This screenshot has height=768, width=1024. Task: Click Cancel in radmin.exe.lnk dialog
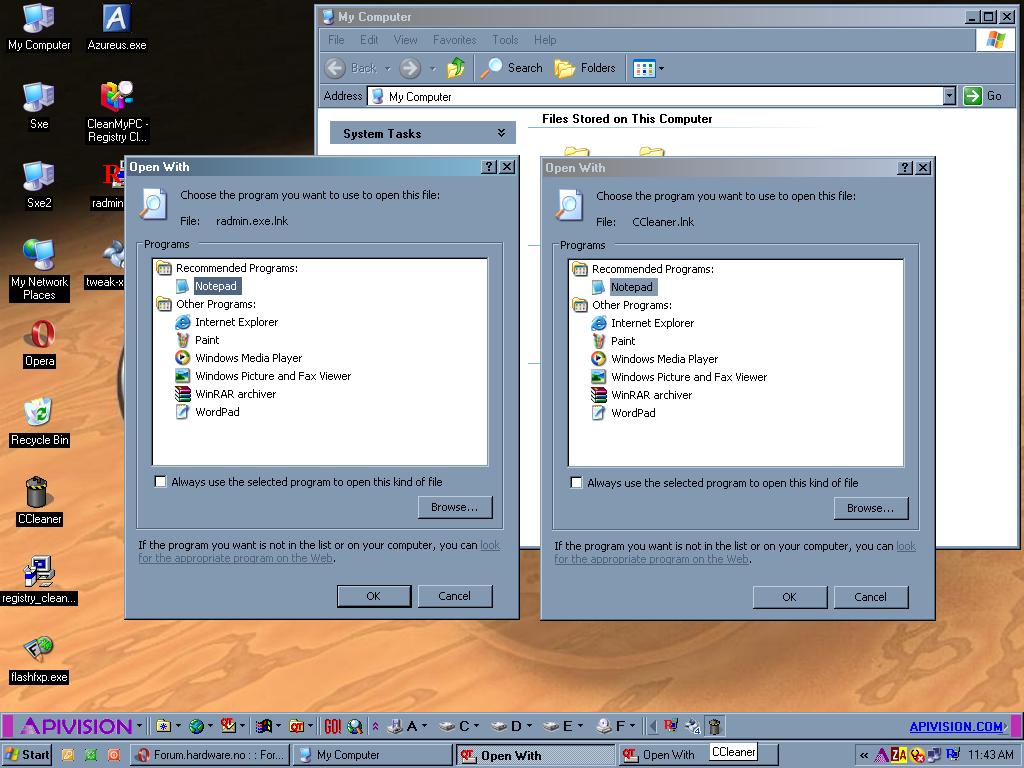[x=455, y=596]
